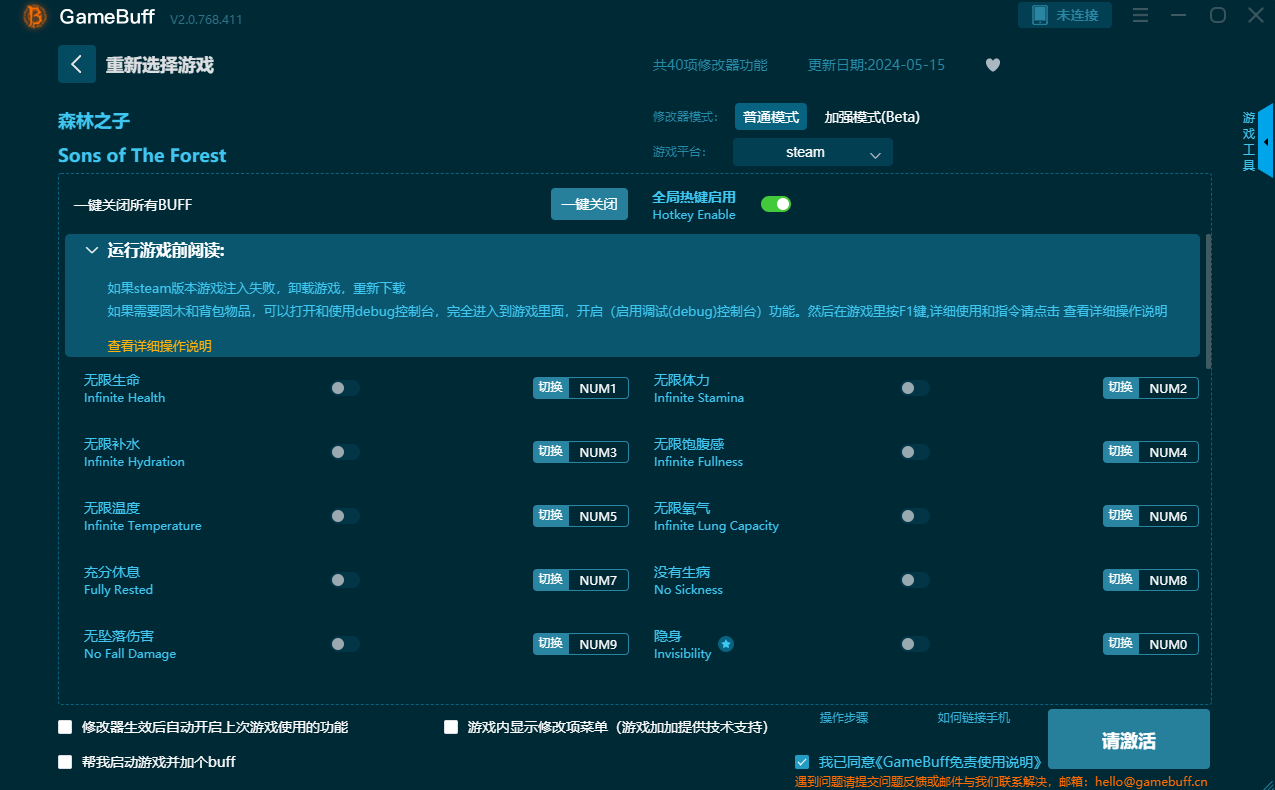Disable the Hotkey Enable global switch
Viewport: 1275px width, 790px height.
pos(776,203)
